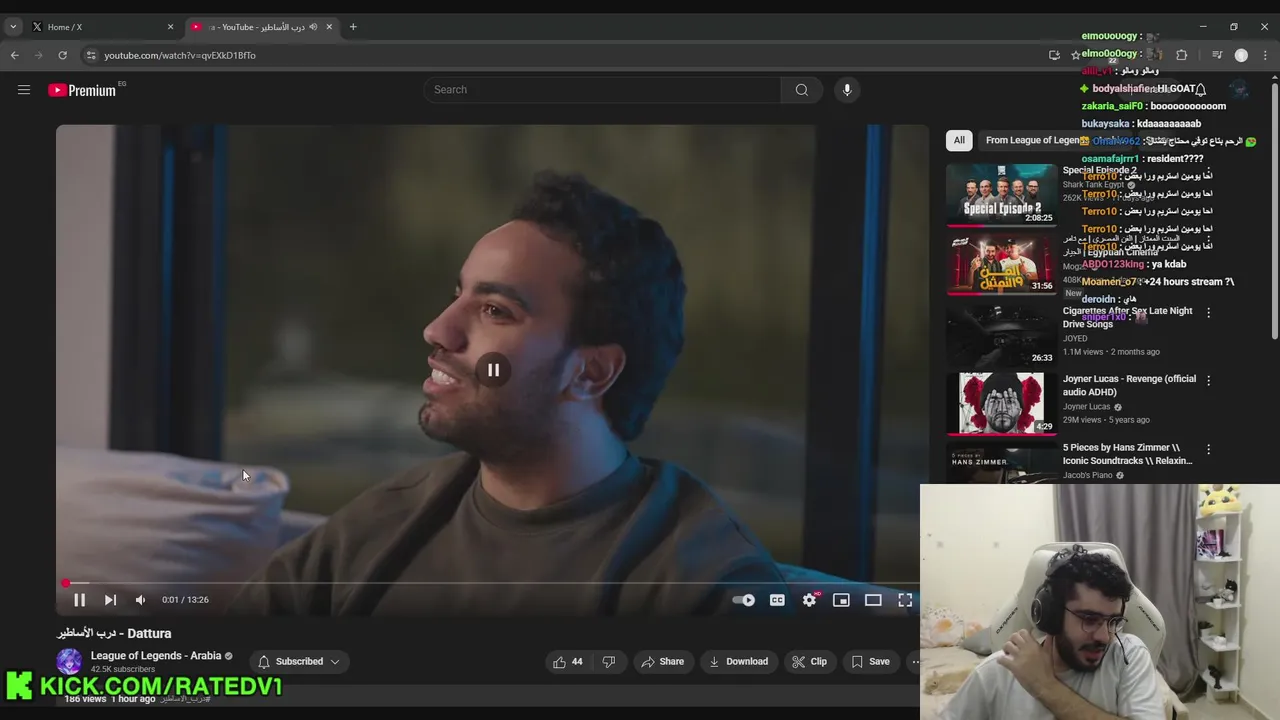1280x720 pixels.
Task: Download the video
Action: (x=738, y=661)
